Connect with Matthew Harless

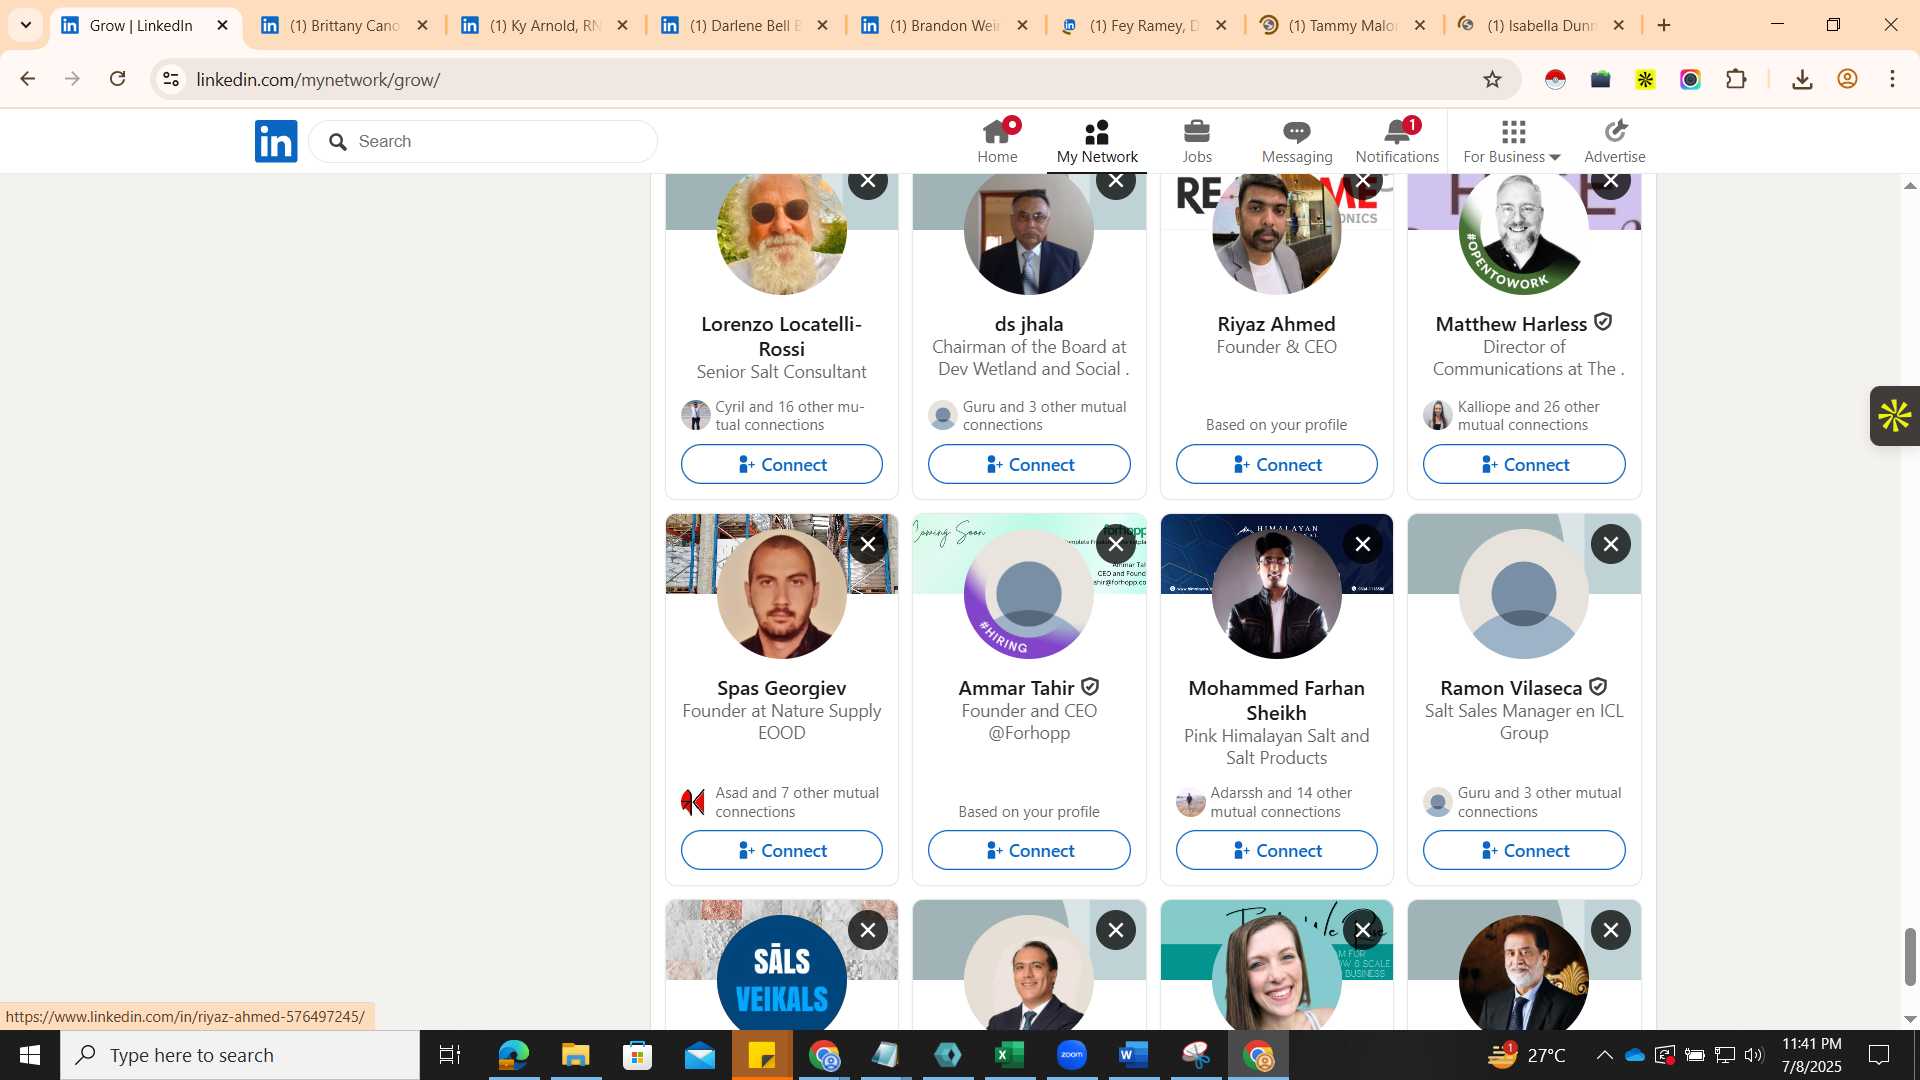(x=1524, y=464)
